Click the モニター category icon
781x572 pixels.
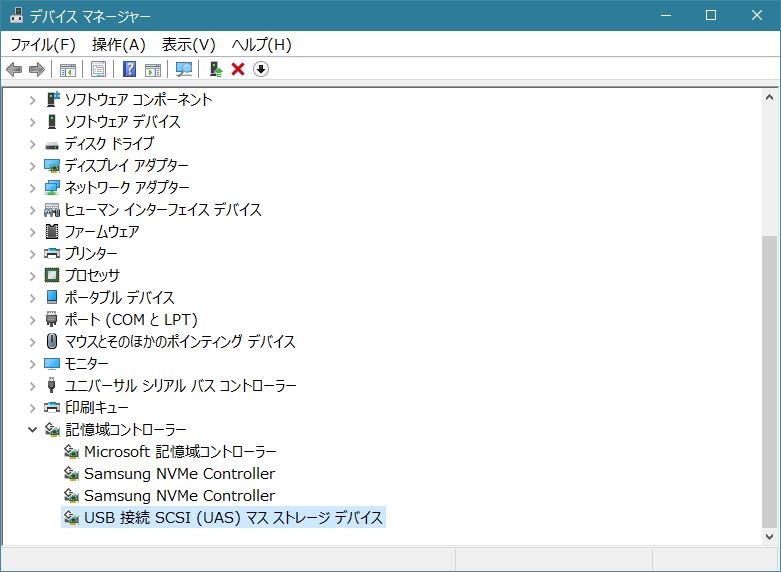point(52,364)
